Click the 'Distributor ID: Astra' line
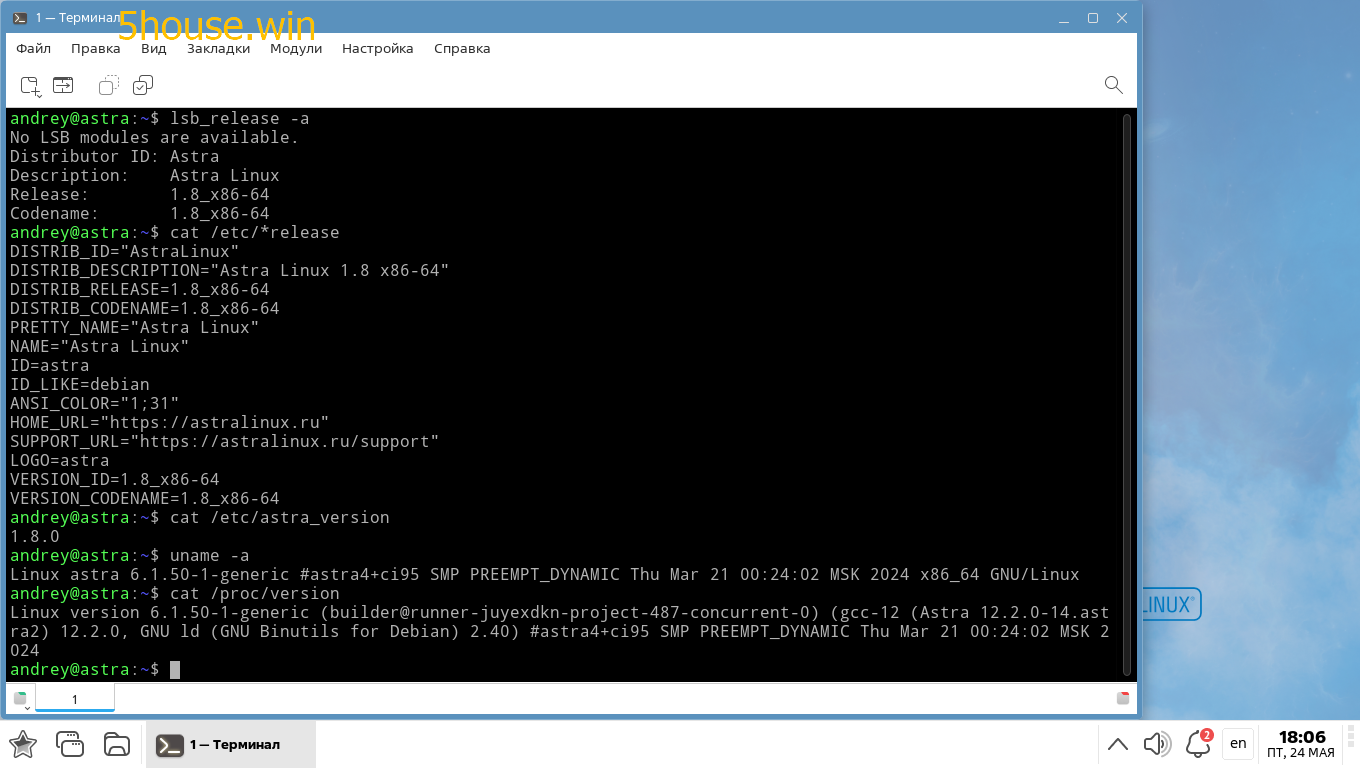 coord(115,156)
